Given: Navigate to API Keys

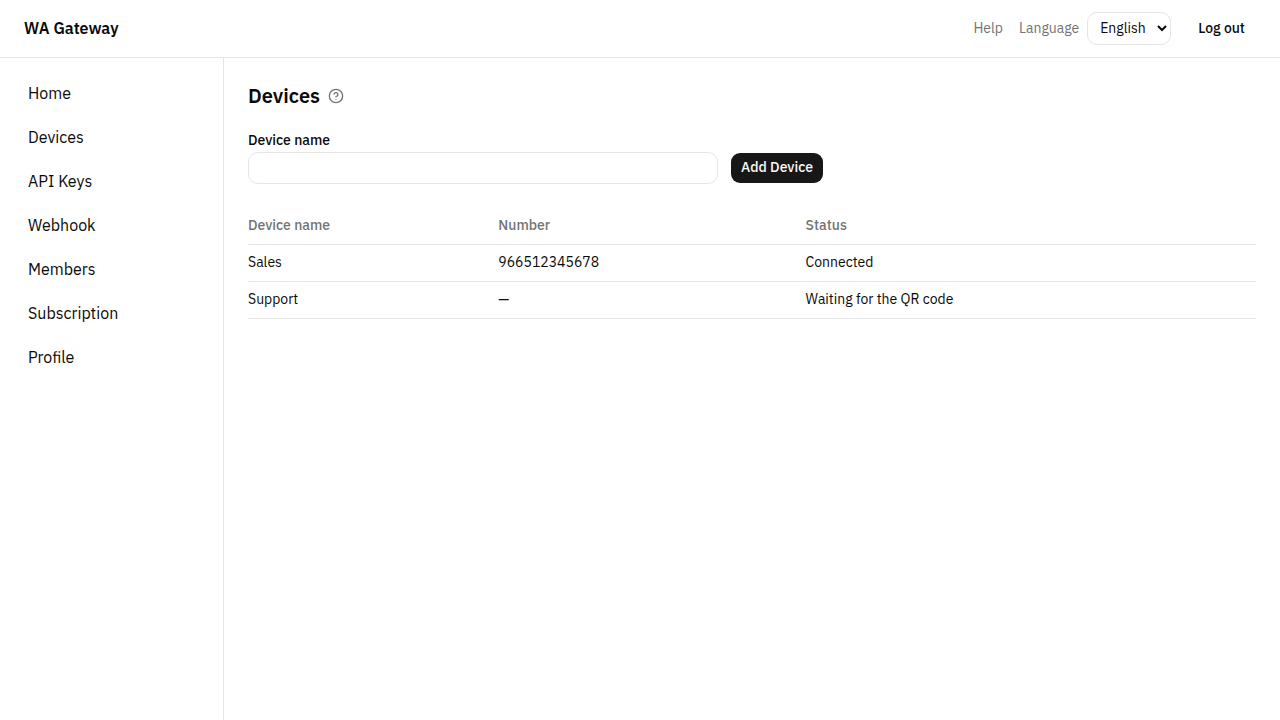Looking at the screenshot, I should (x=60, y=181).
